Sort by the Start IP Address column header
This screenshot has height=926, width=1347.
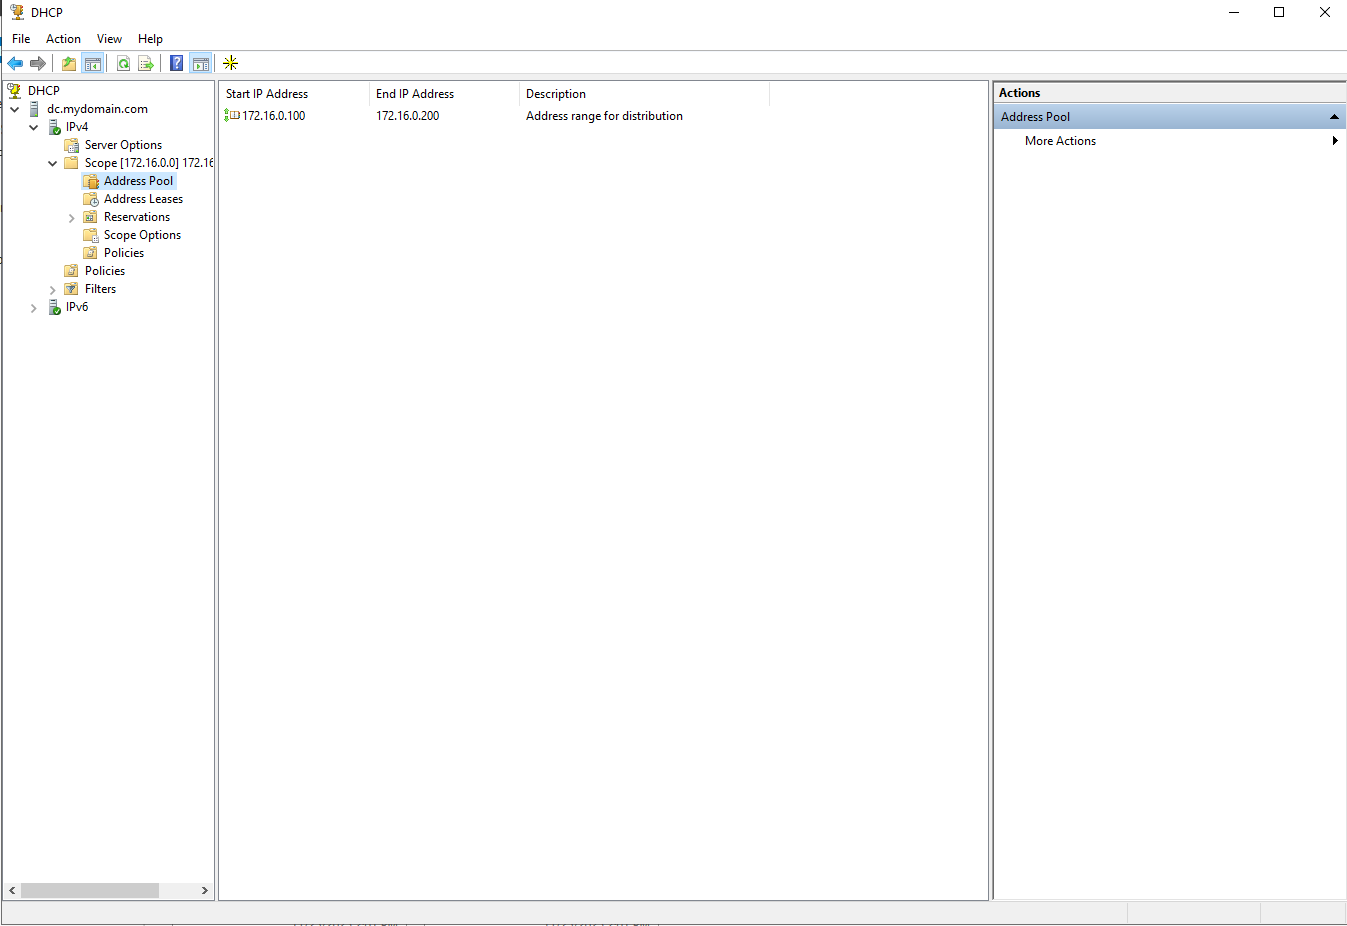click(265, 93)
